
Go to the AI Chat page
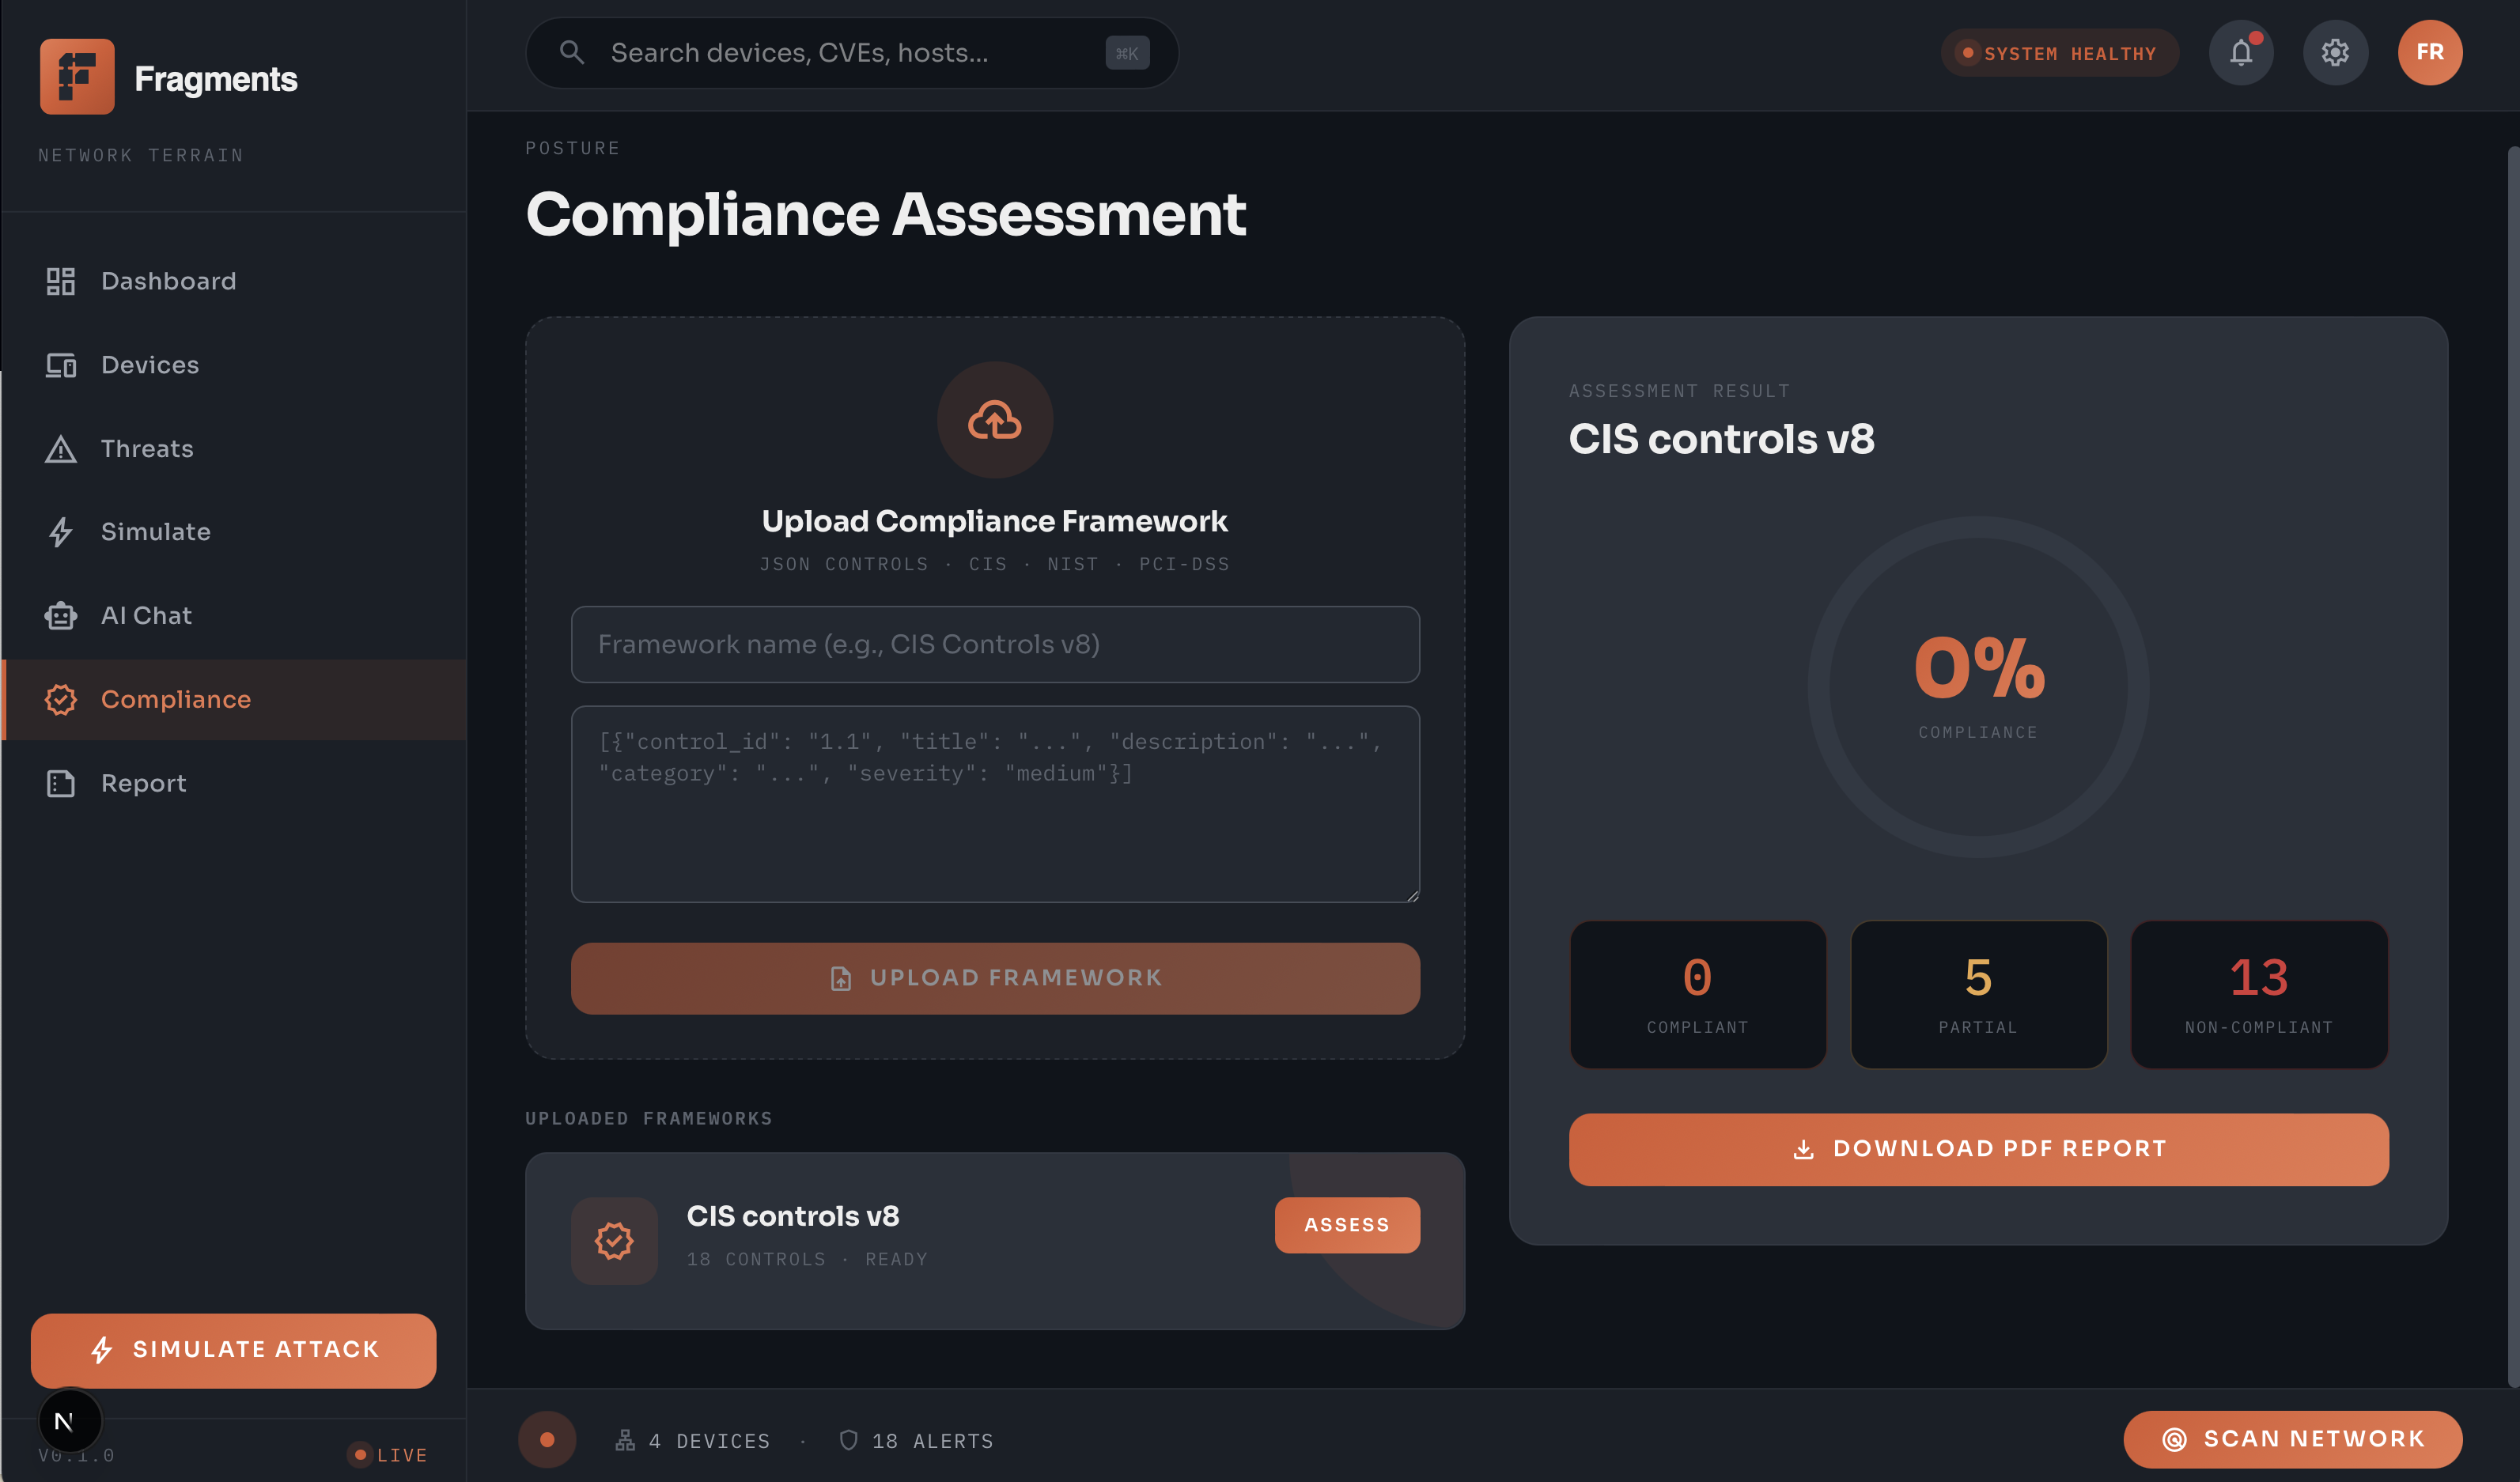pos(146,616)
